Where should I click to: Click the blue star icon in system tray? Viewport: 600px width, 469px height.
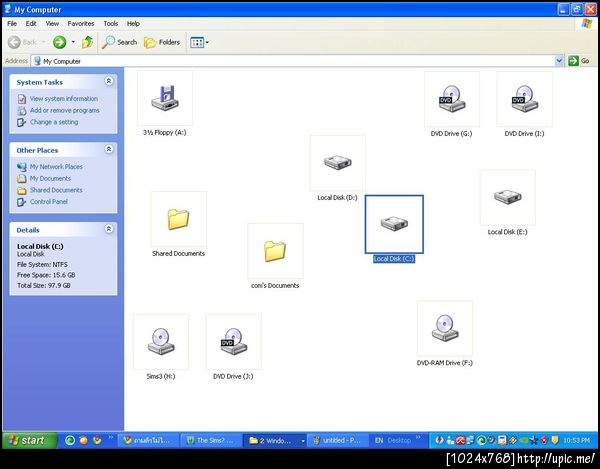(x=534, y=441)
